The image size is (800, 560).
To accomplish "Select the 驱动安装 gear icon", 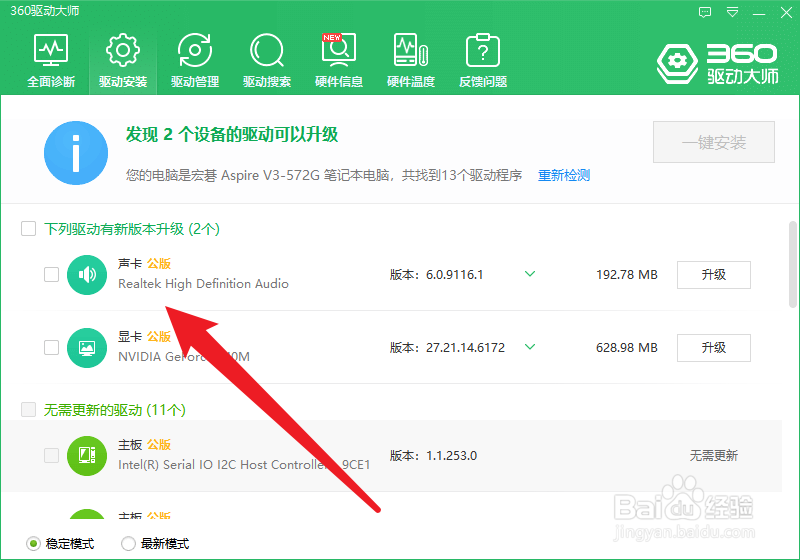I will pos(122,50).
